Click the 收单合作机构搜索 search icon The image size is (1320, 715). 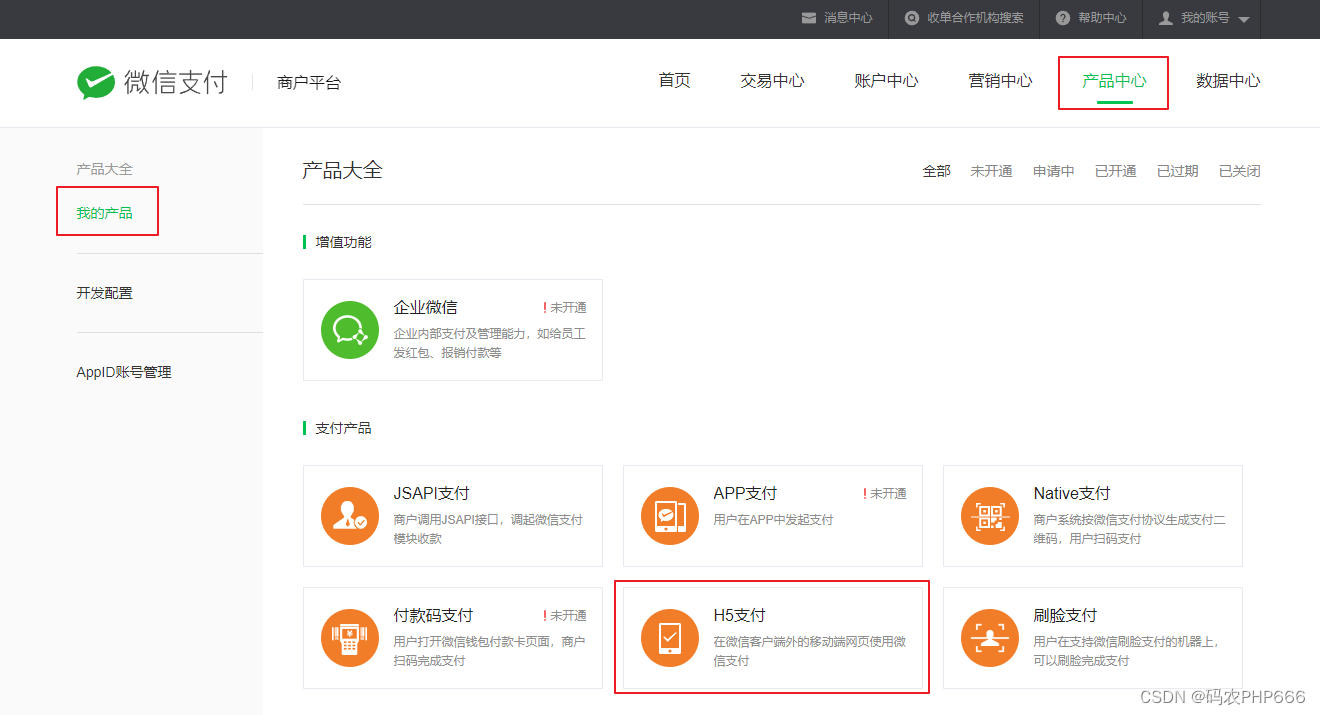910,17
